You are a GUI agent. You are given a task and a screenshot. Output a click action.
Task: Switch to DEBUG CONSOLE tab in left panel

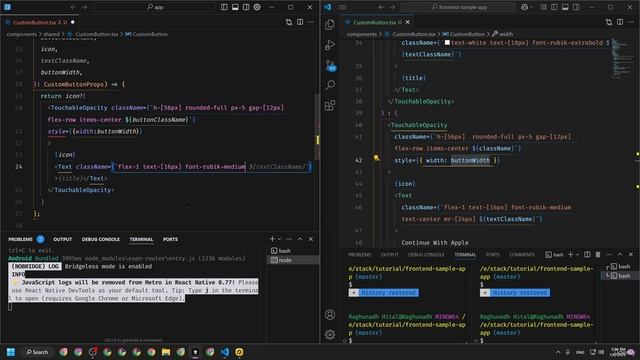pos(100,239)
